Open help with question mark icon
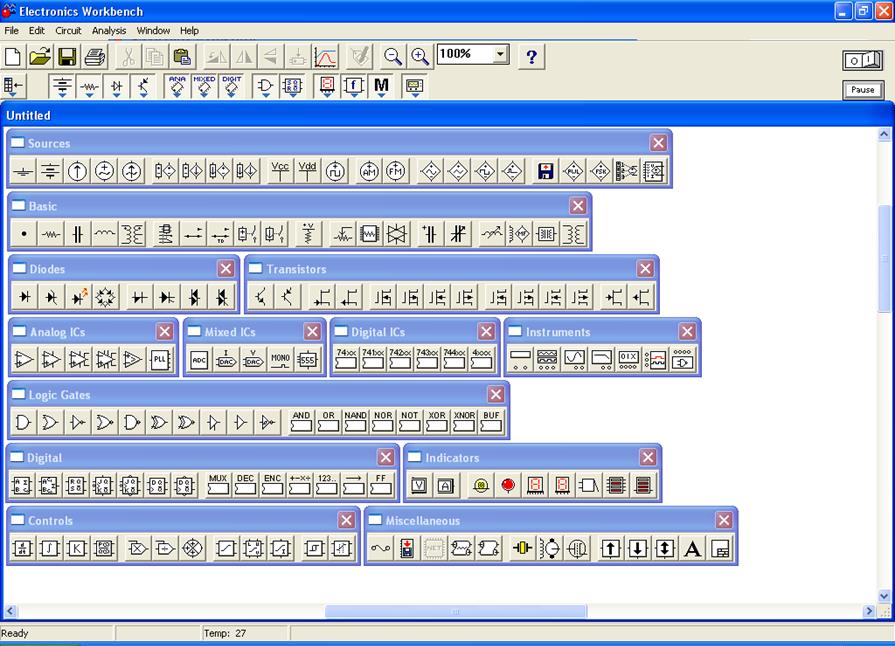 tap(531, 56)
